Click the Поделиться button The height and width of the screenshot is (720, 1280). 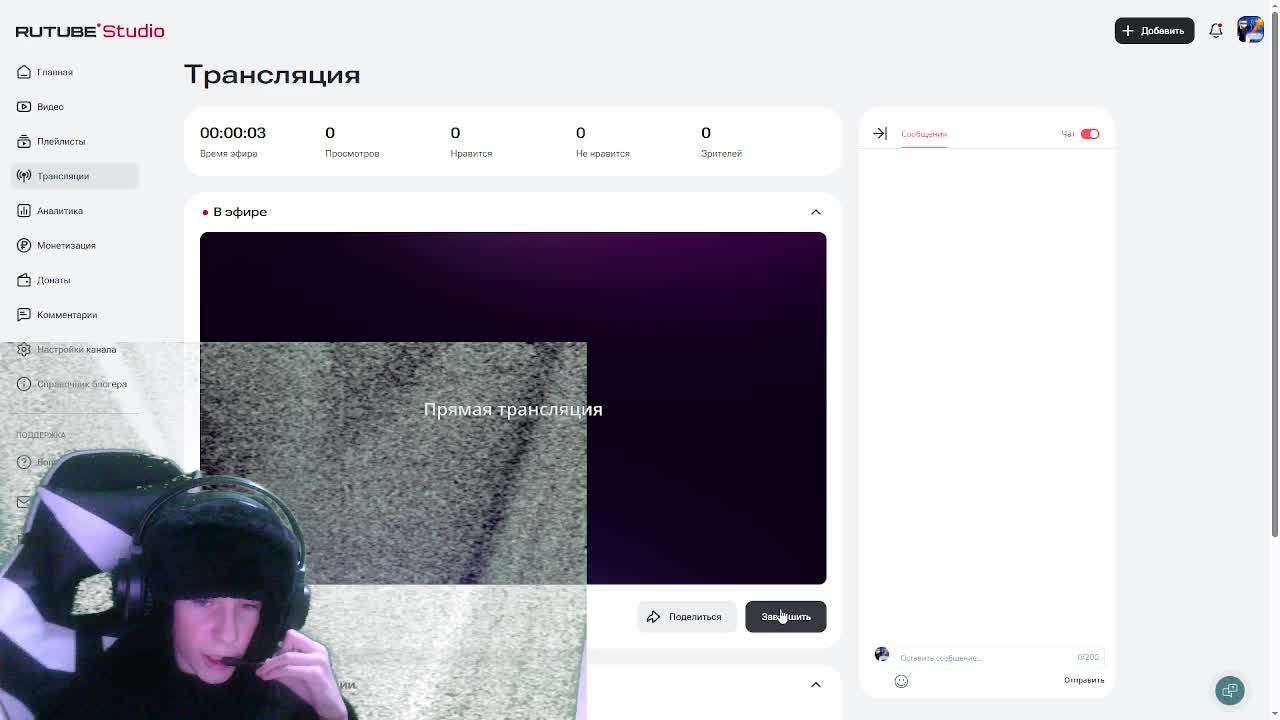coord(686,617)
